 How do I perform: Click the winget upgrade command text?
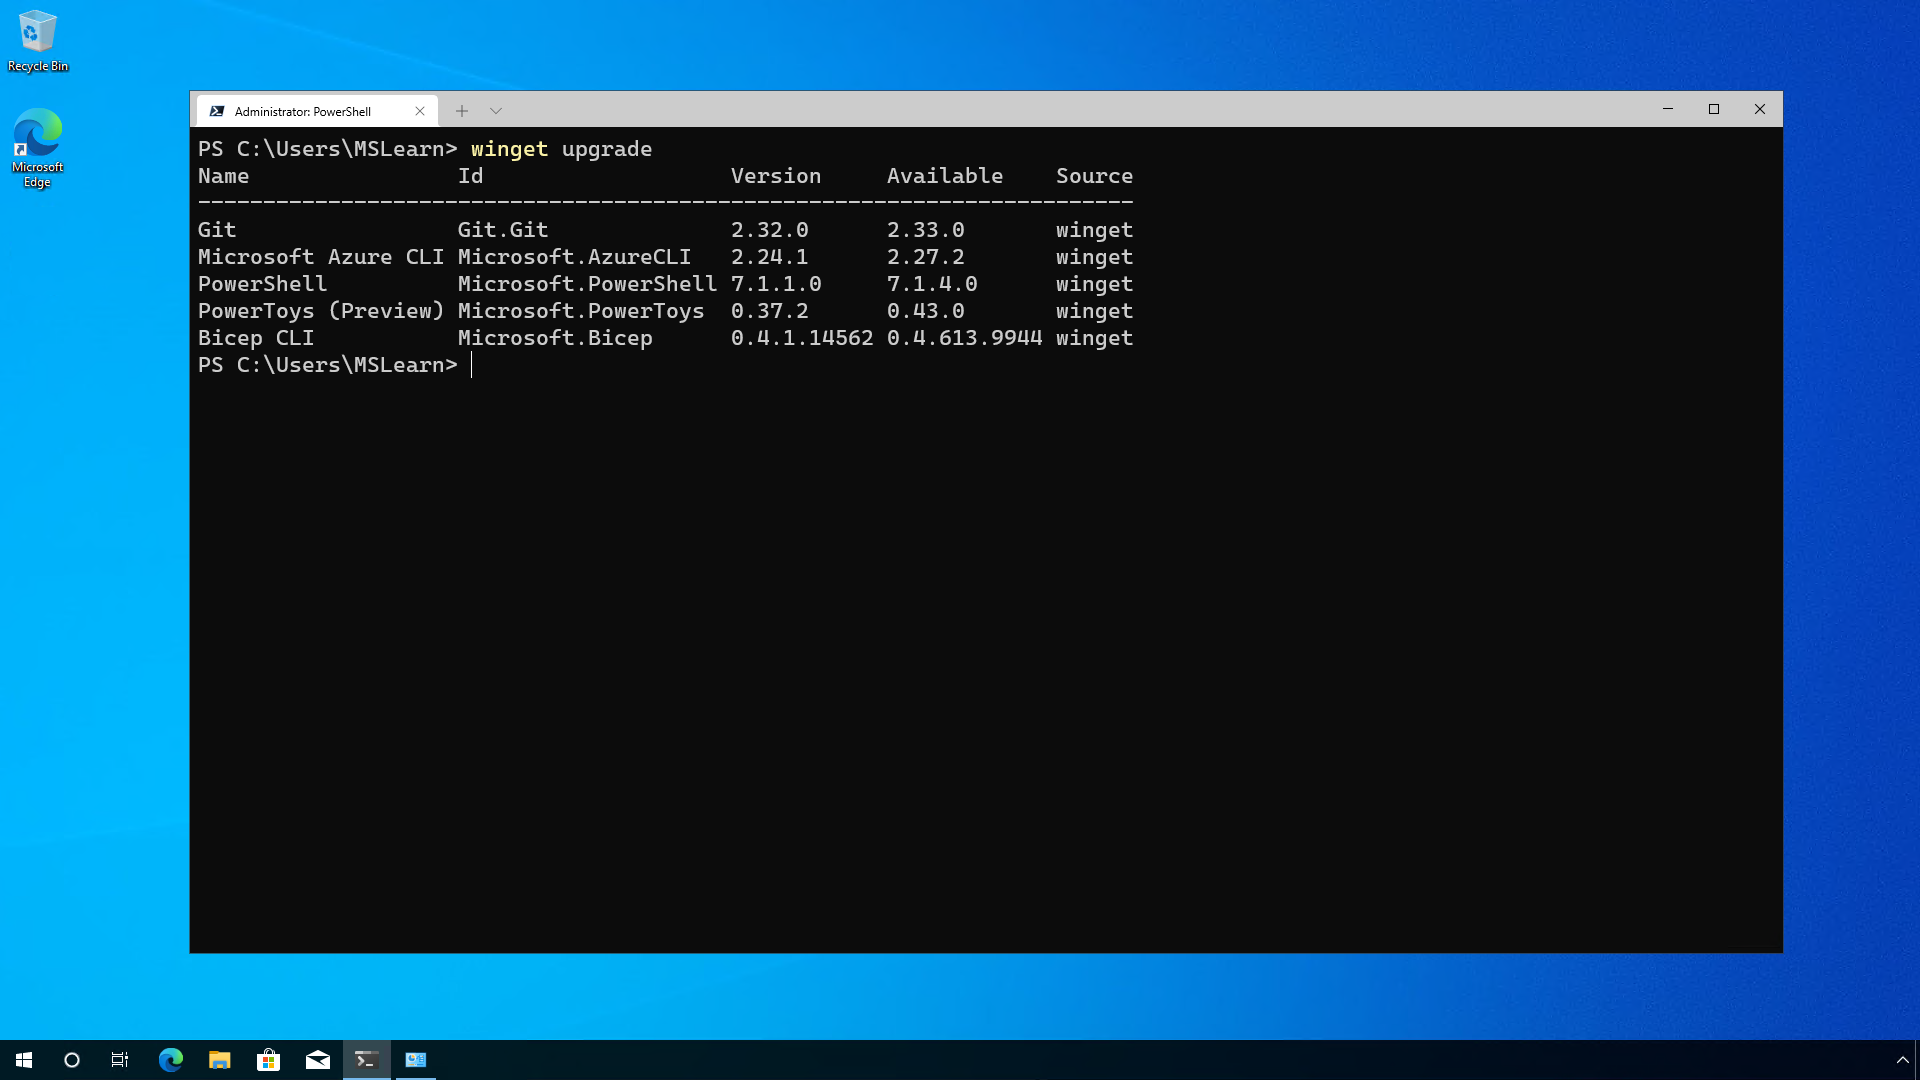coord(560,149)
